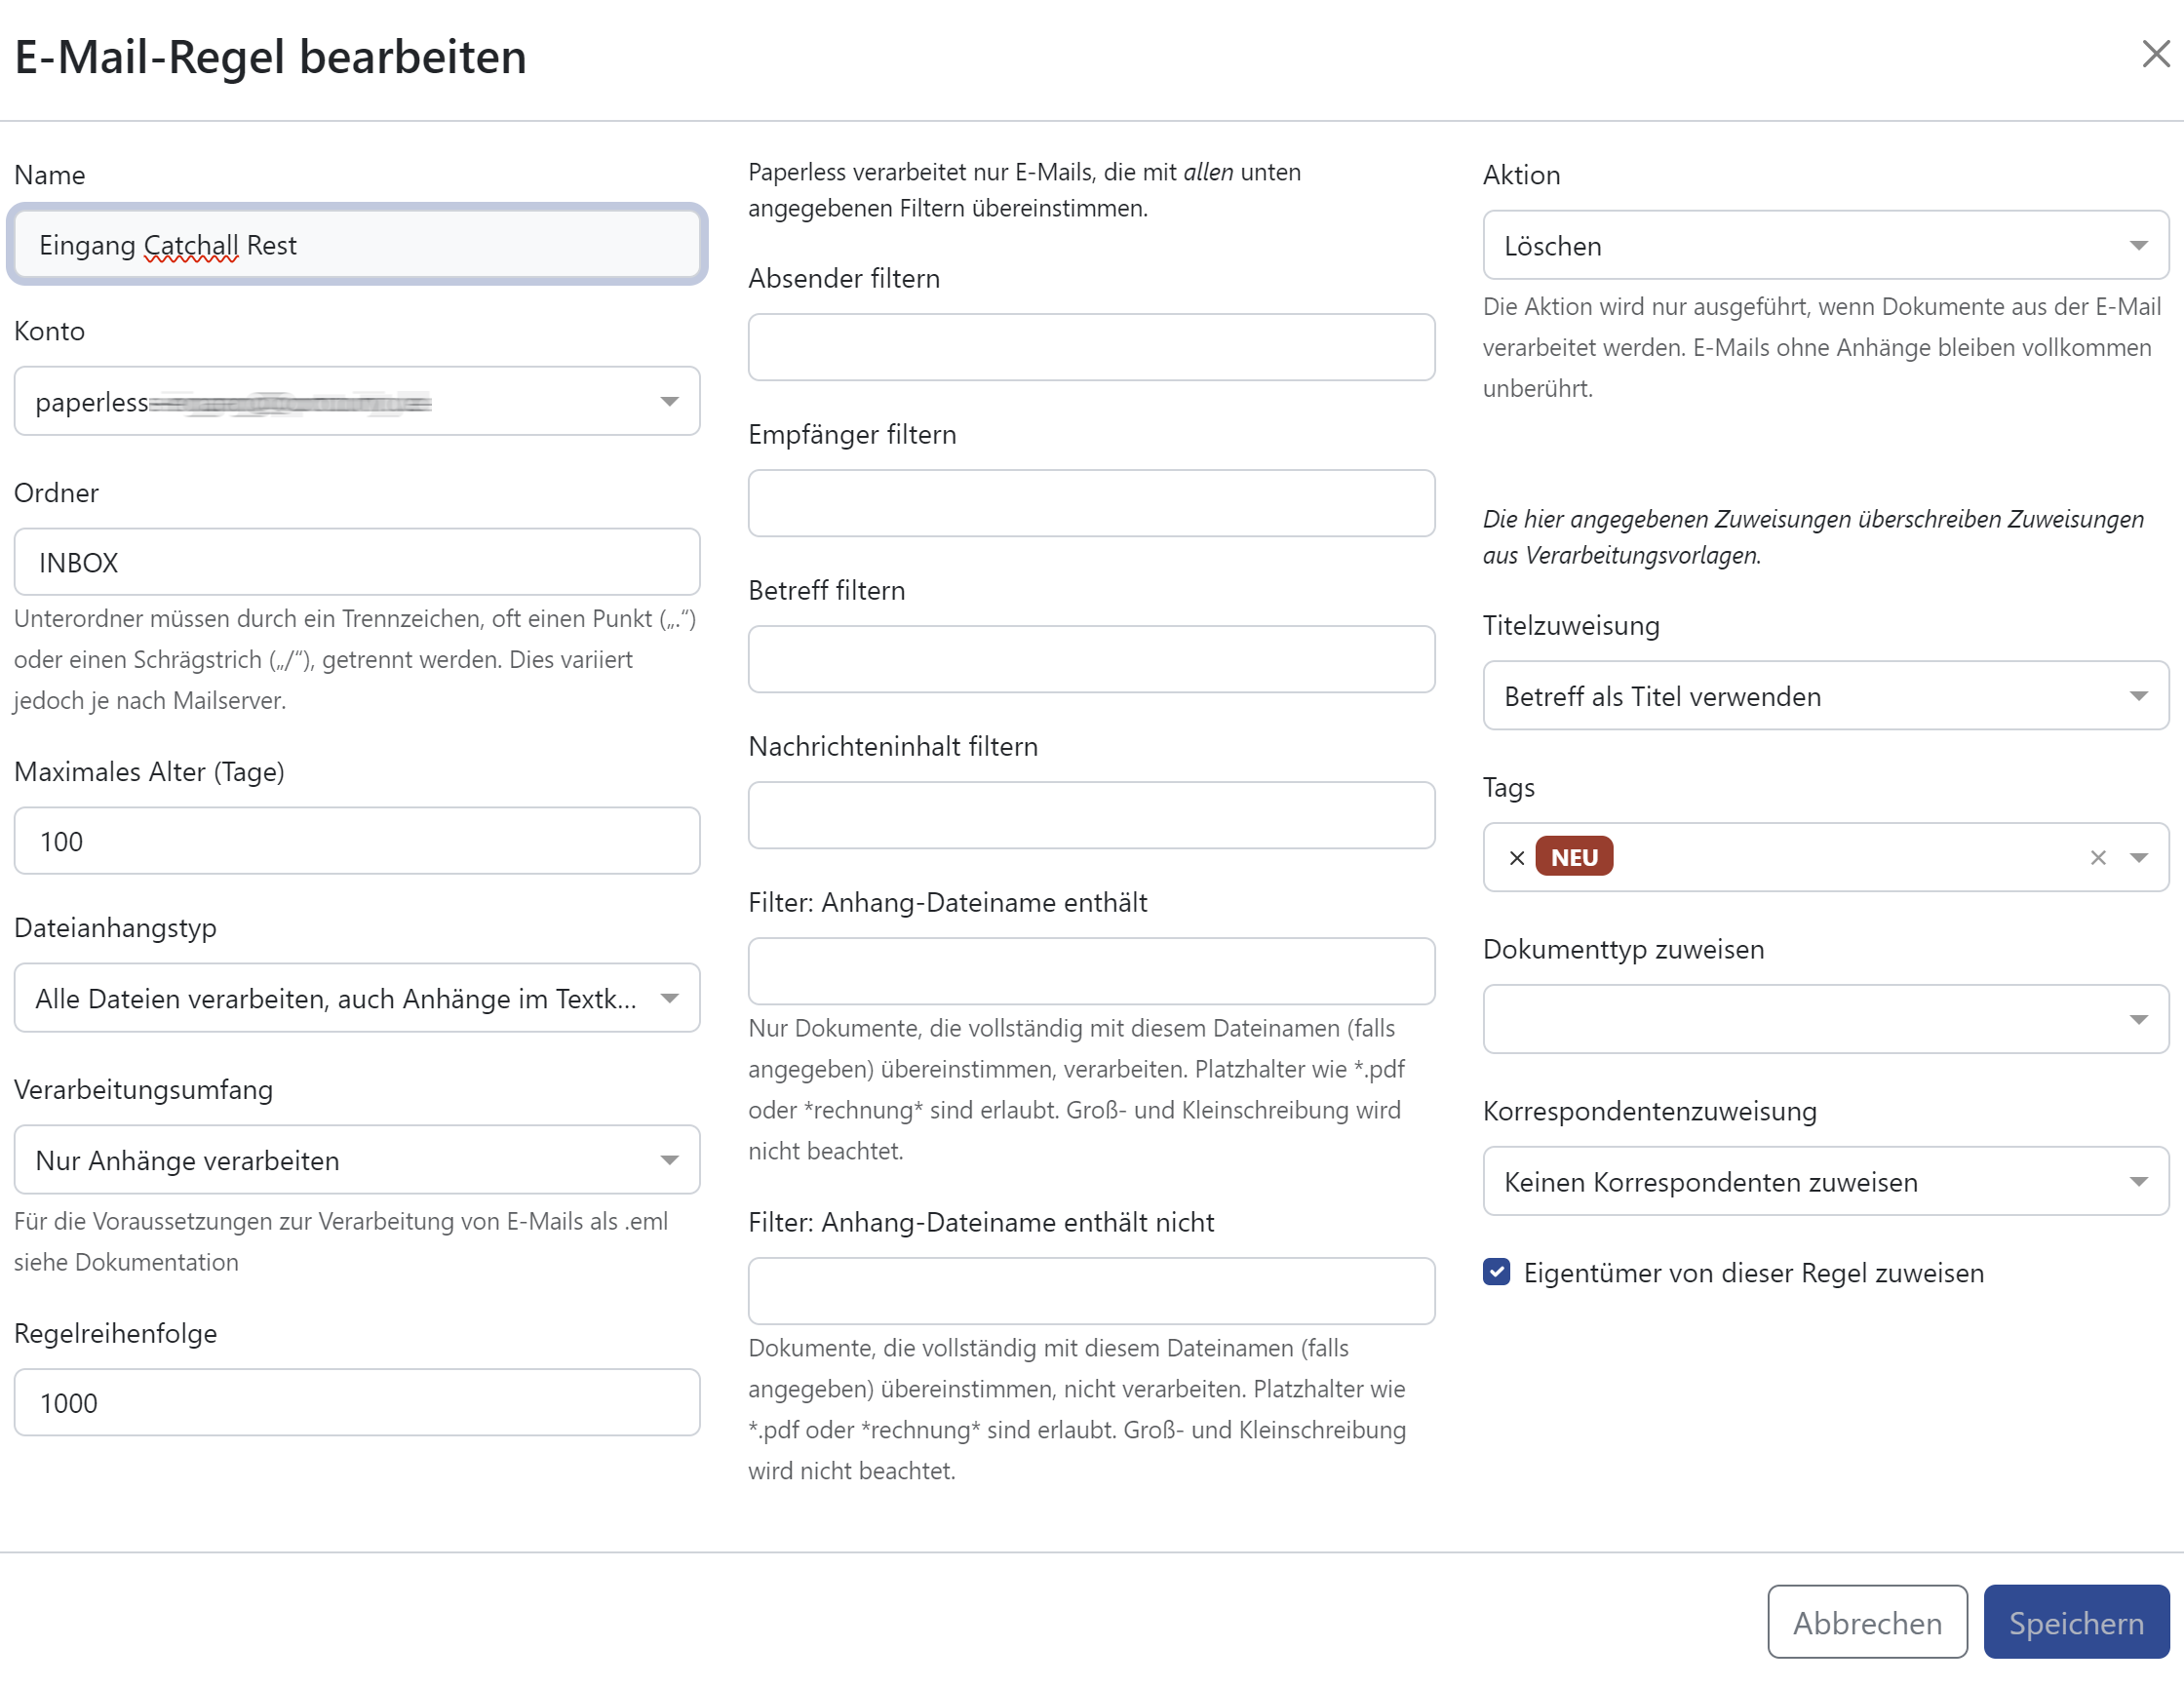Expand the Titelzuweisung dropdown
The image size is (2184, 1687).
1825,696
